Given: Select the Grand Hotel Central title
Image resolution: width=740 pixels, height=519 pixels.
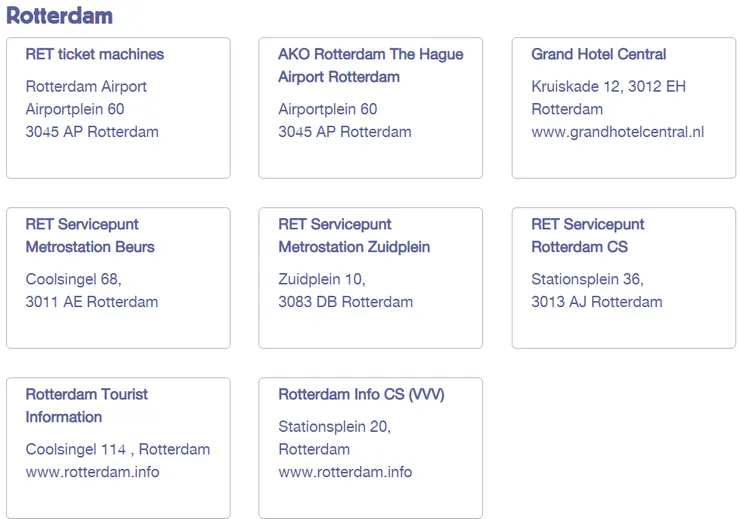Looking at the screenshot, I should (598, 54).
